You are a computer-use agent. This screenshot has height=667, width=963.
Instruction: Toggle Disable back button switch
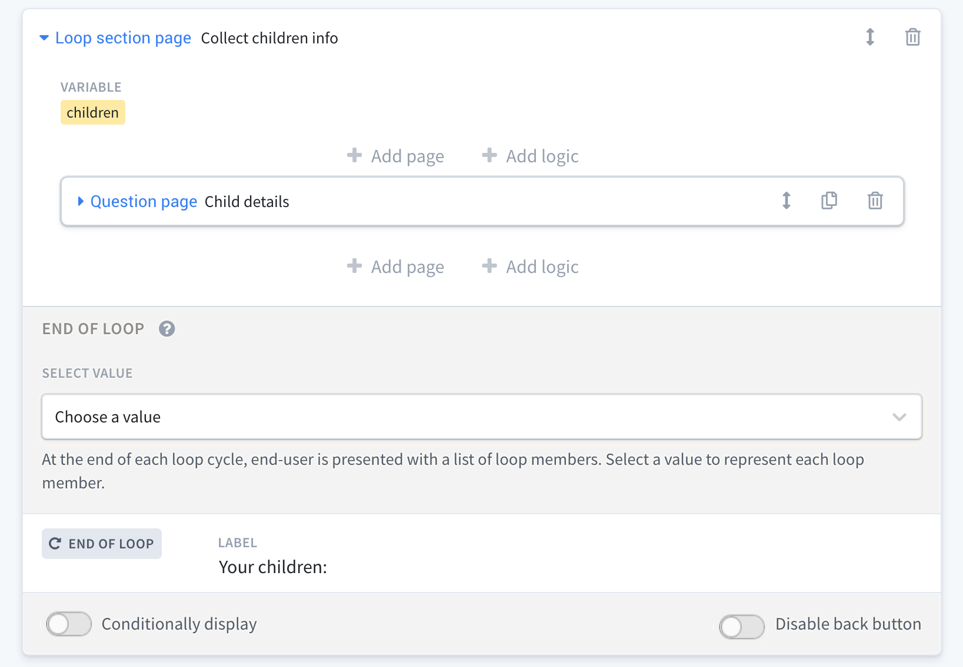coord(742,626)
